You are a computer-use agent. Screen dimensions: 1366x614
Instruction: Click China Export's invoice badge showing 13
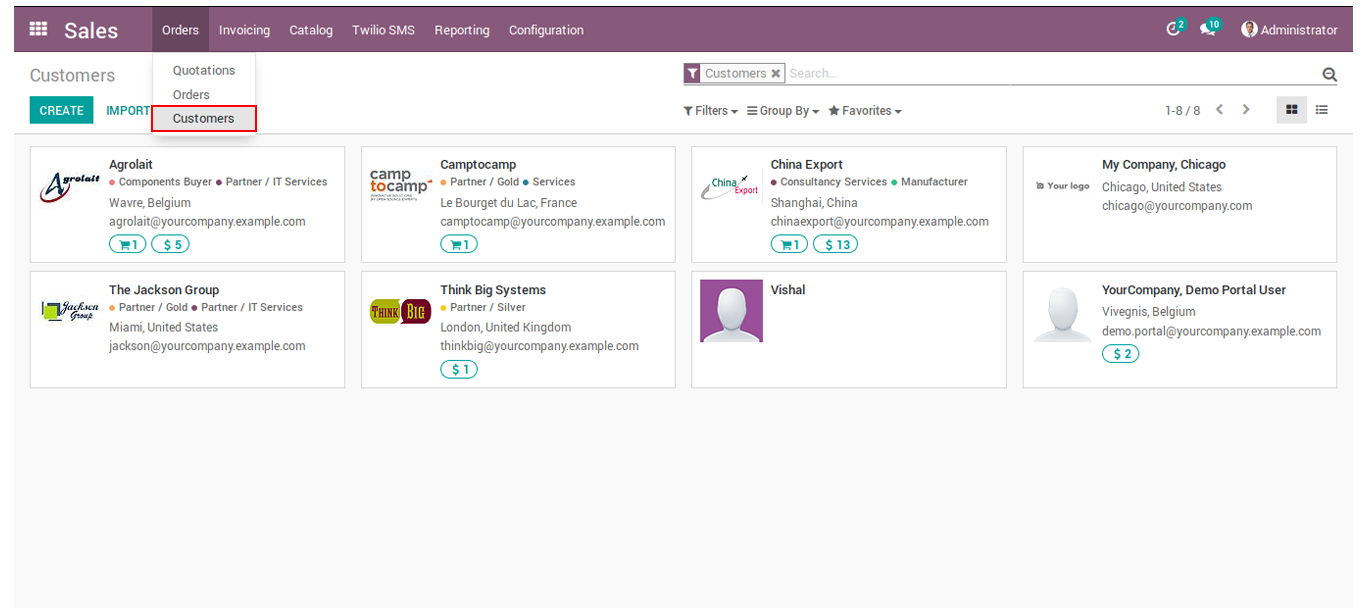click(x=835, y=244)
